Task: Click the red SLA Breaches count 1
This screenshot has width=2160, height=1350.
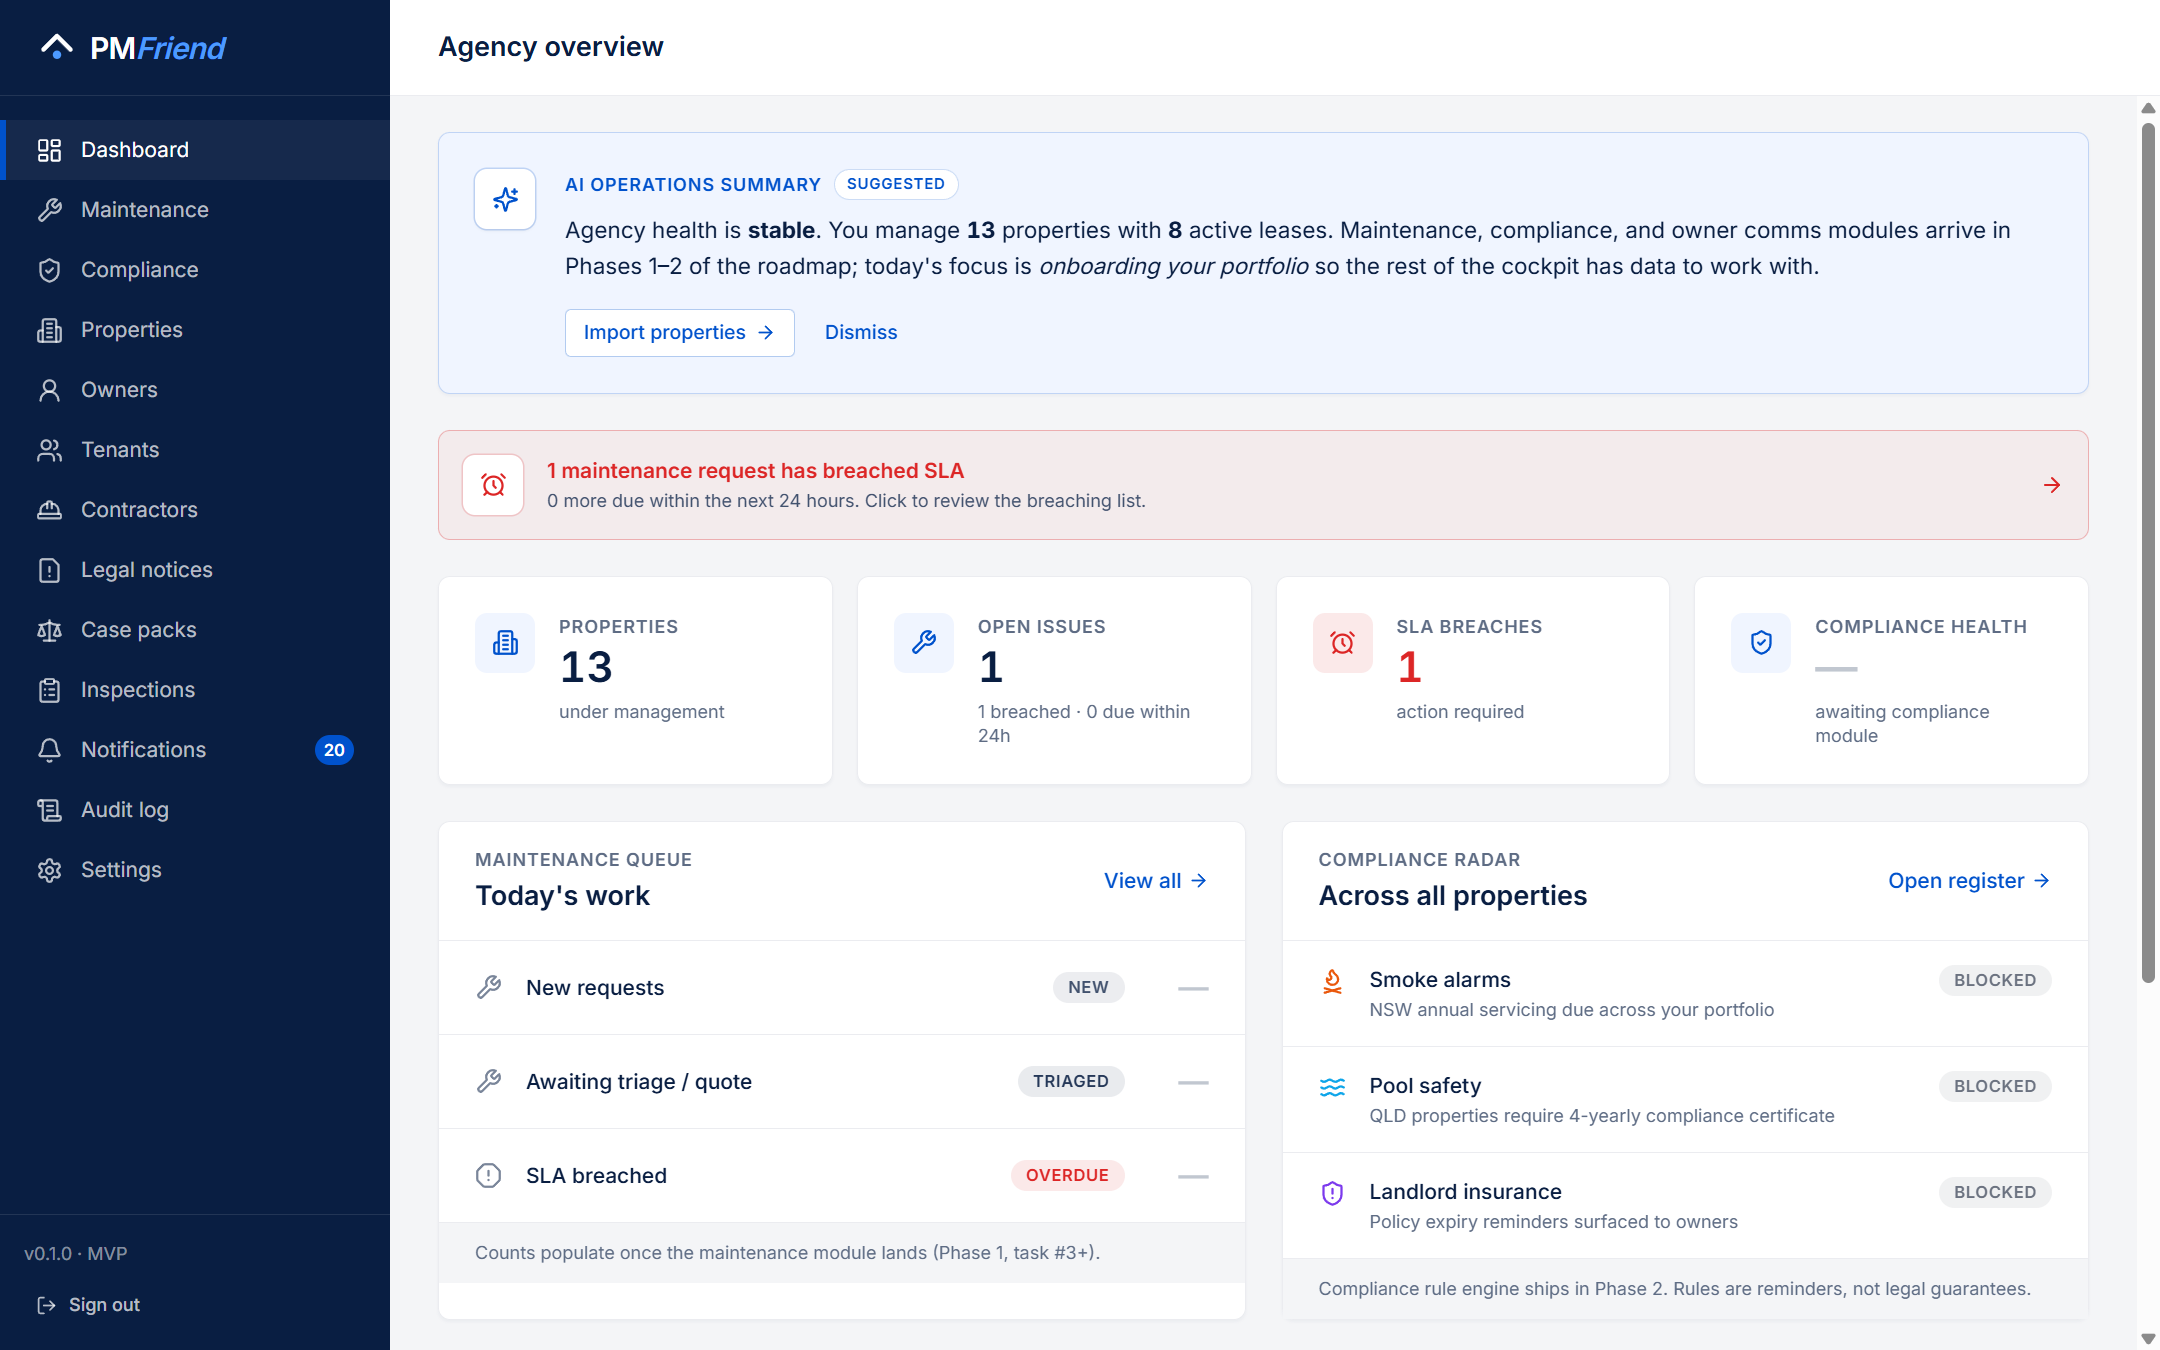Action: point(1409,668)
